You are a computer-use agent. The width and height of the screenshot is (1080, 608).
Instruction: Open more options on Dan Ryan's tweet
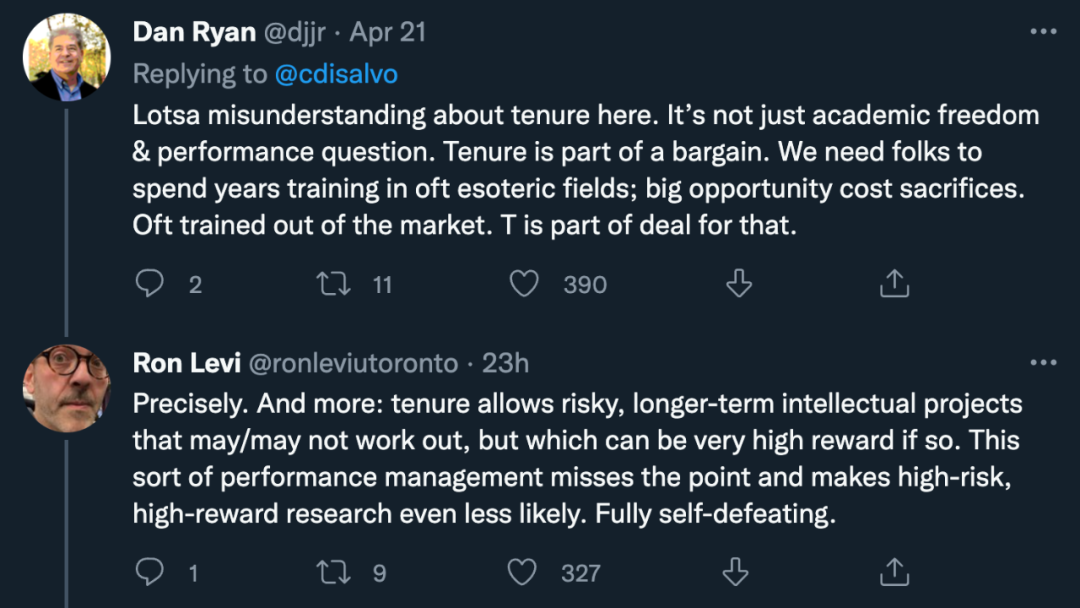point(1043,32)
